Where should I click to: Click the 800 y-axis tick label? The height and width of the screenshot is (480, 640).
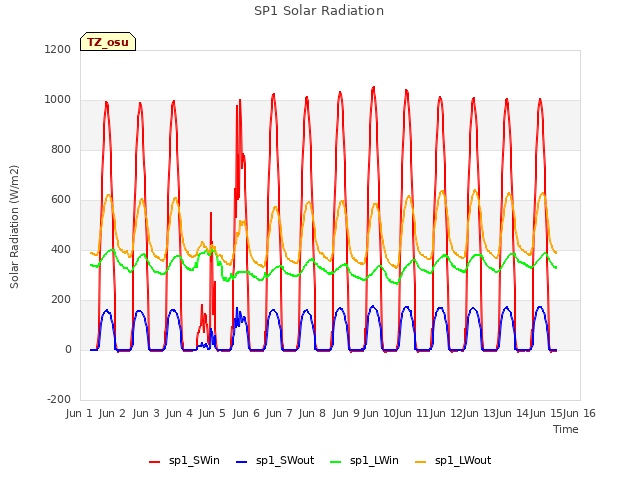point(61,149)
